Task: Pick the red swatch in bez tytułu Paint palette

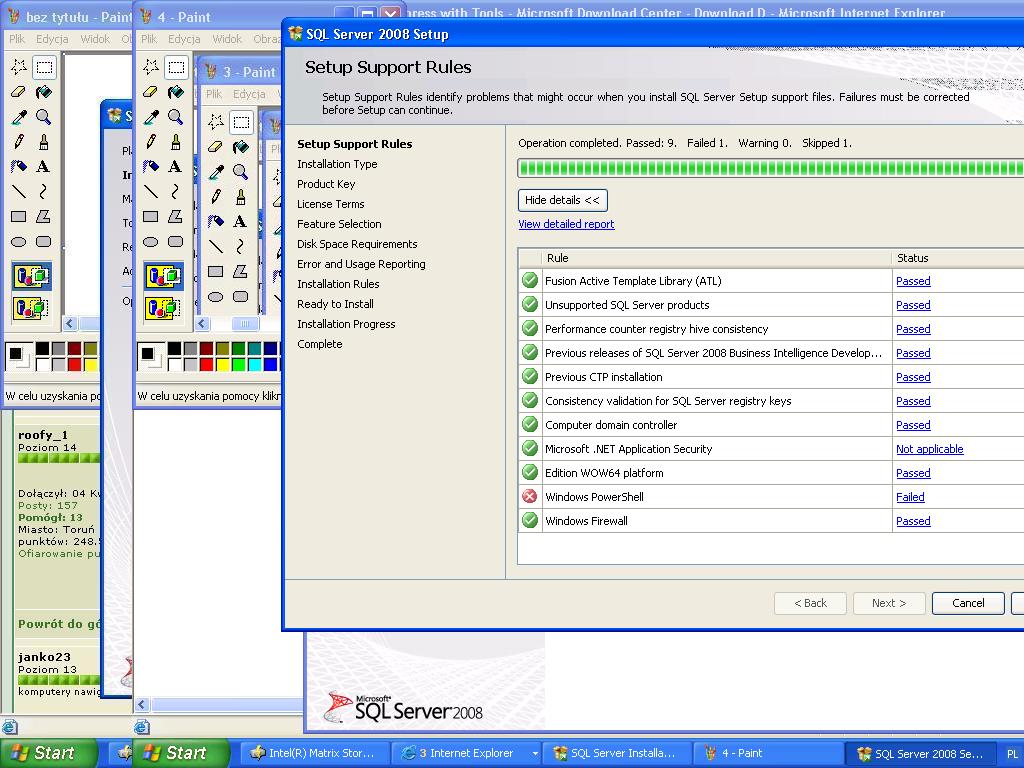Action: click(74, 364)
